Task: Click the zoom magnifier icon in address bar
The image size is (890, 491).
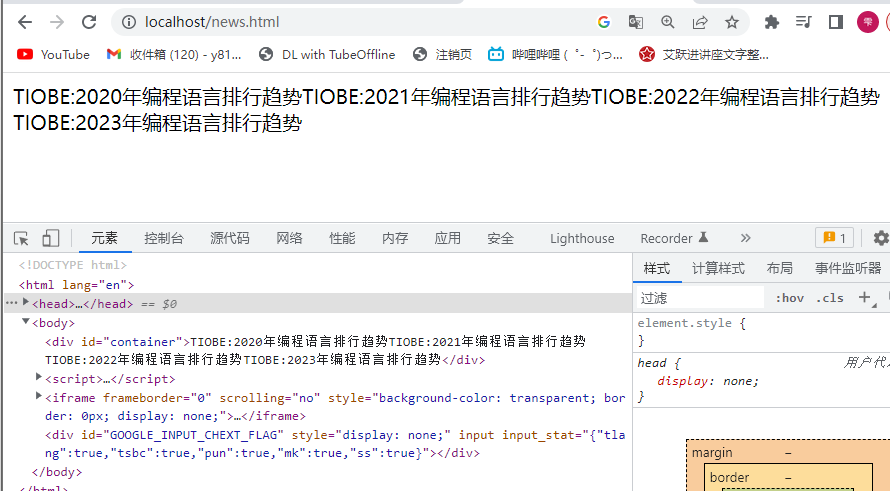Action: tap(667, 22)
